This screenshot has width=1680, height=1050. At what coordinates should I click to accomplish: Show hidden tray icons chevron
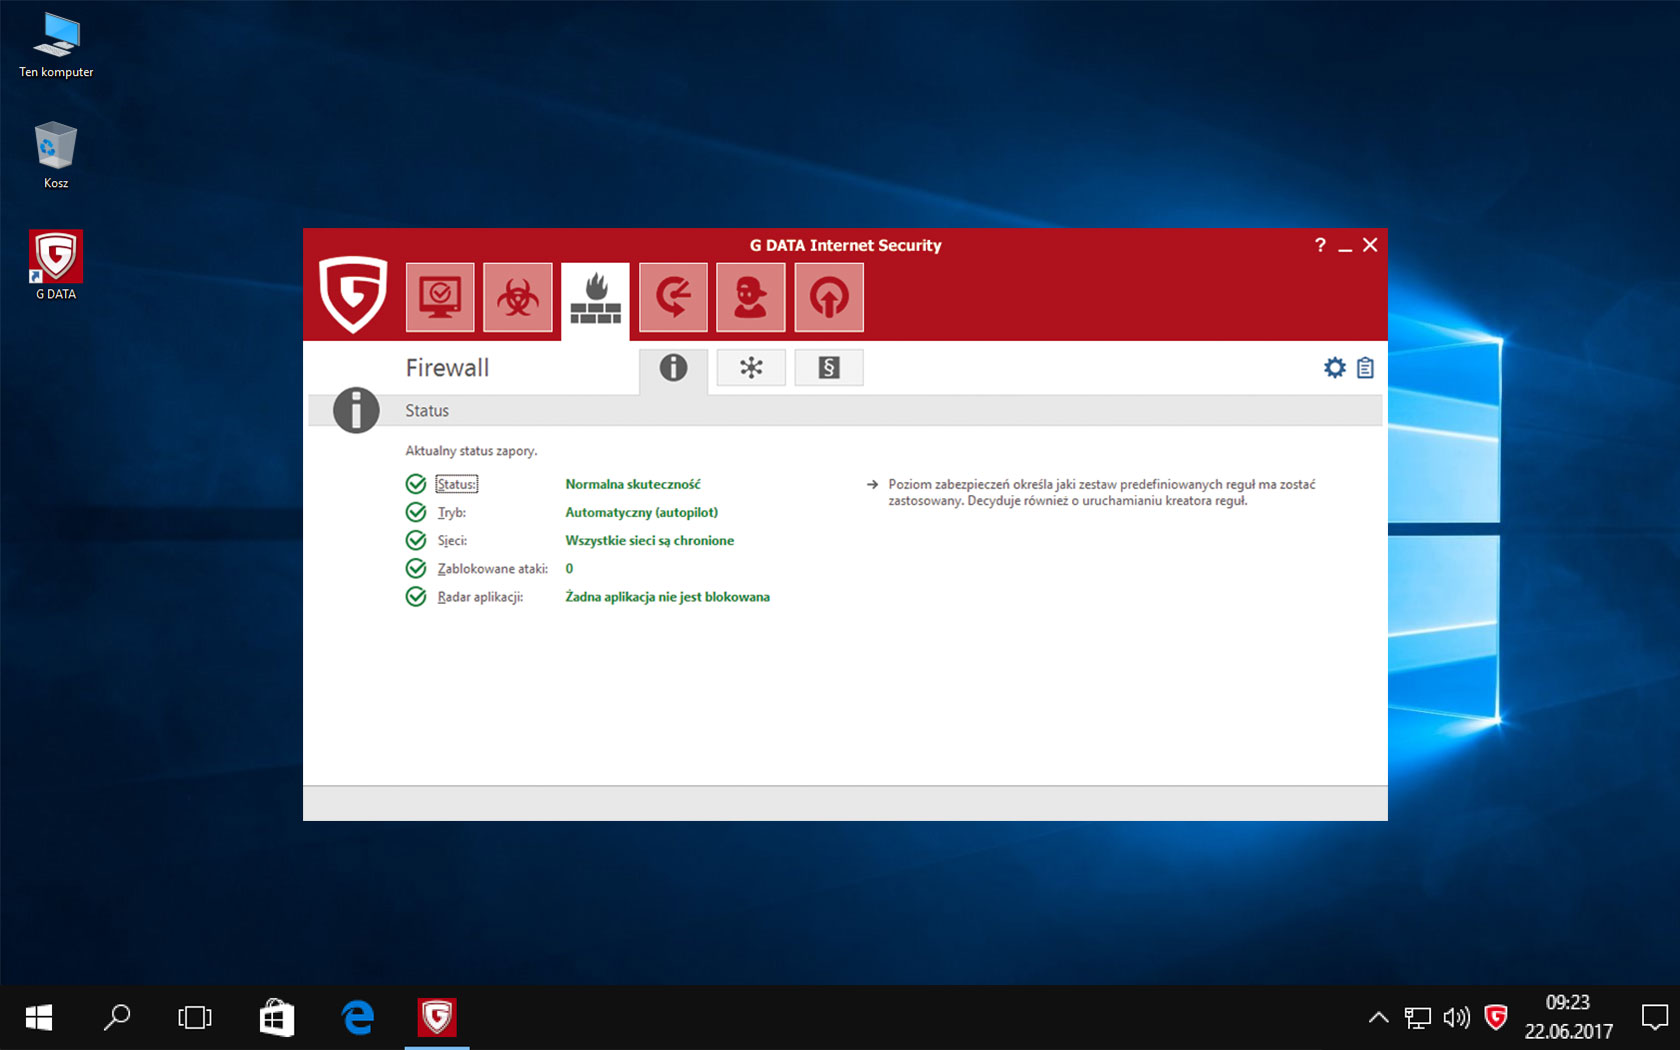[x=1378, y=1018]
